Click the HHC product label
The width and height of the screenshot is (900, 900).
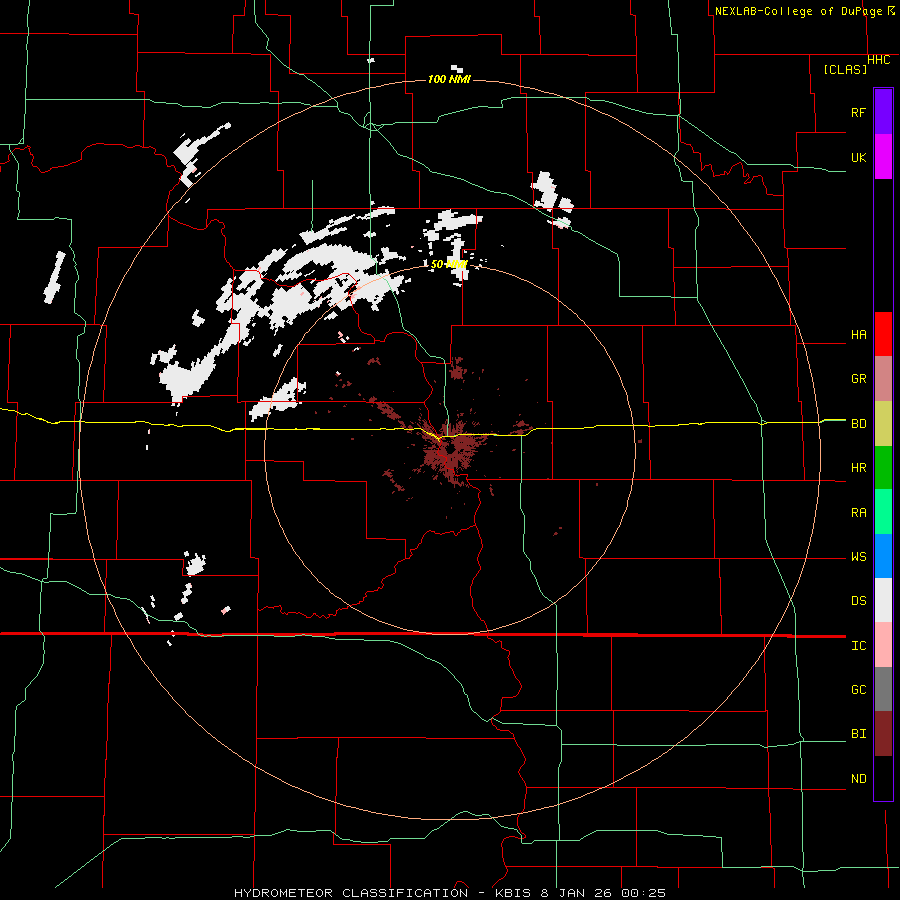(879, 60)
